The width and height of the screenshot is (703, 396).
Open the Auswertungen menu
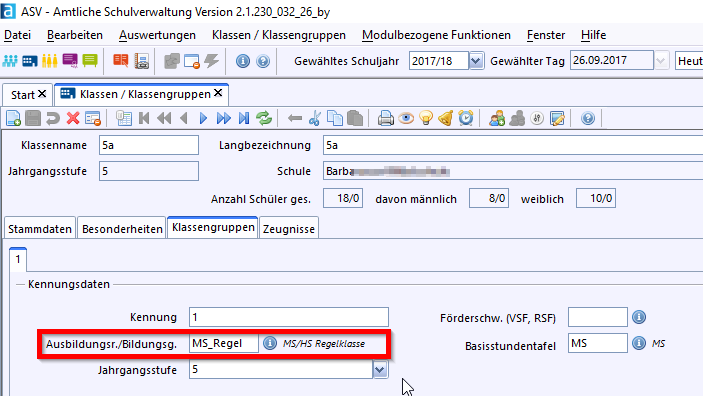pyautogui.click(x=157, y=35)
